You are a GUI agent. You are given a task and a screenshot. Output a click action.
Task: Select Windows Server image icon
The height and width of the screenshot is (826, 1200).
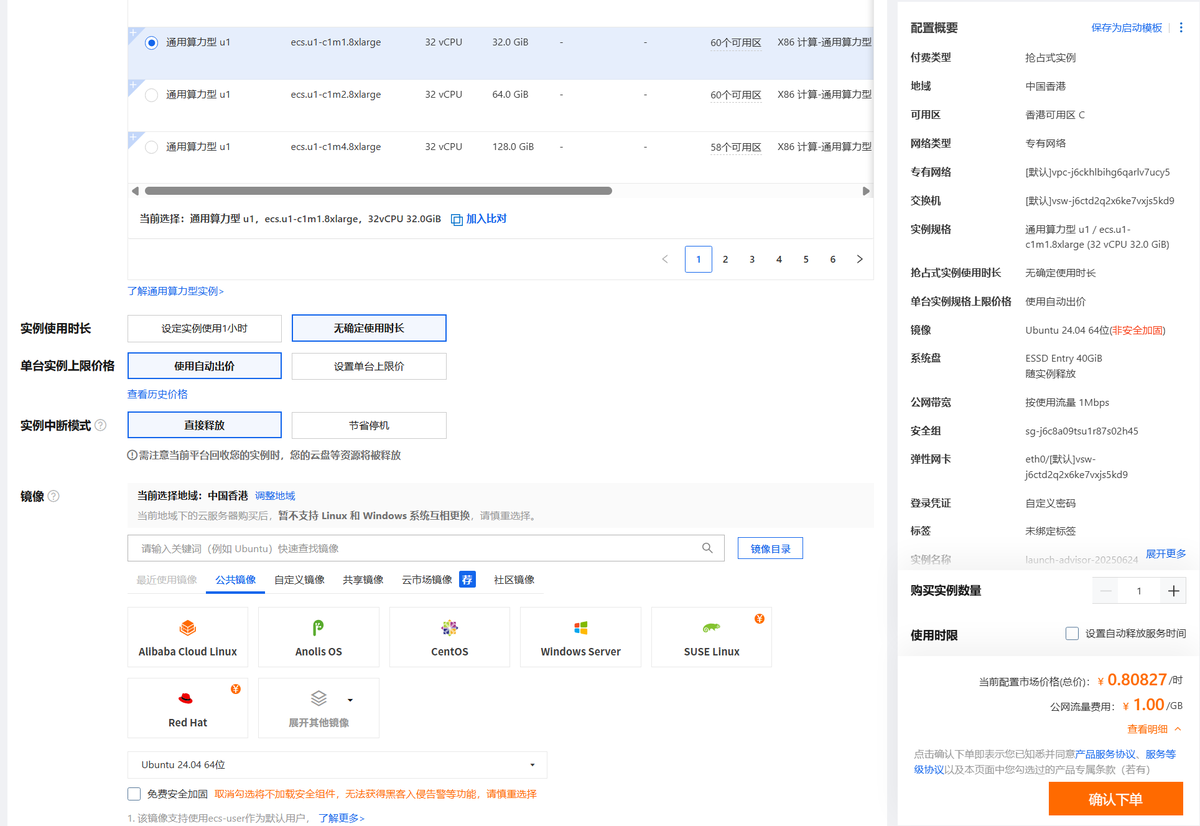click(580, 629)
